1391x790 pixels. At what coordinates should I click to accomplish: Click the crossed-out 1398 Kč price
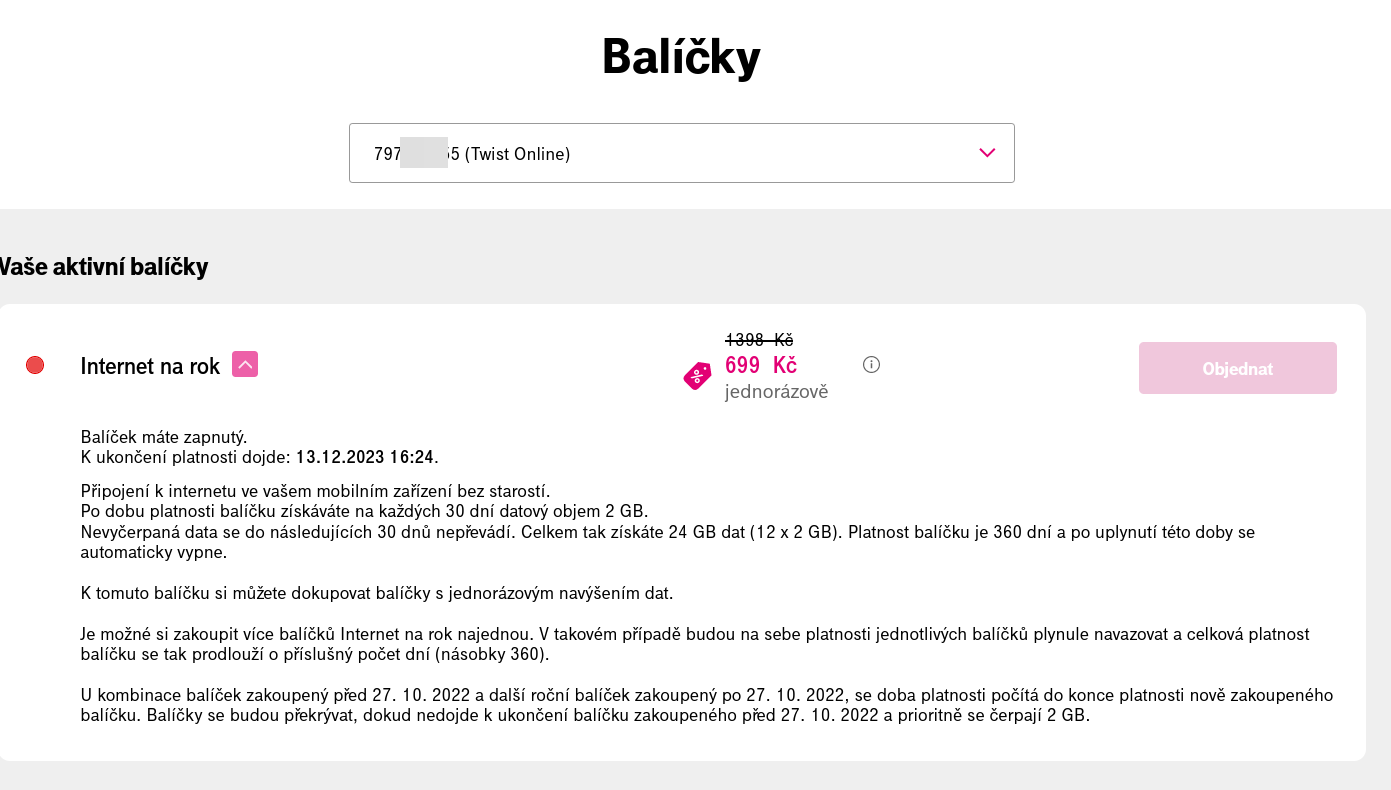(x=759, y=339)
